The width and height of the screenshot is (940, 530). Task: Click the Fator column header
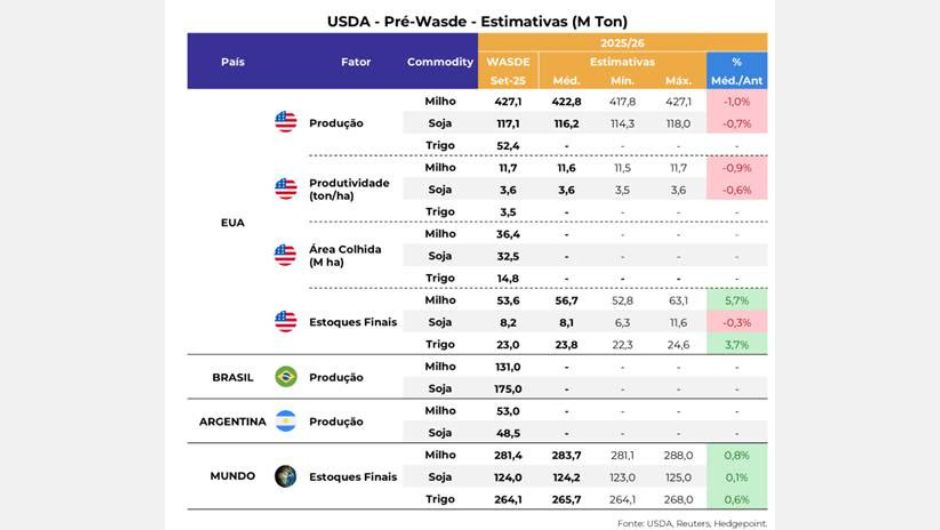tap(355, 62)
